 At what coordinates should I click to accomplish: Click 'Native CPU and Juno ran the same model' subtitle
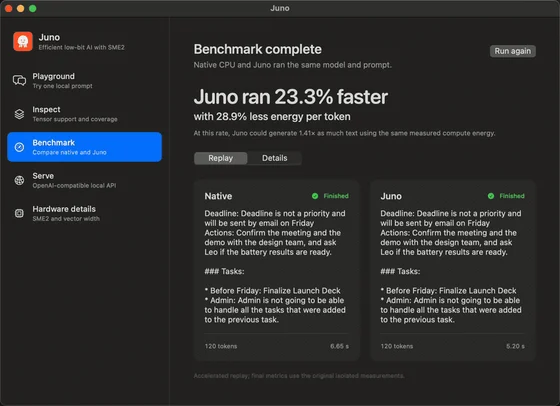pos(292,65)
